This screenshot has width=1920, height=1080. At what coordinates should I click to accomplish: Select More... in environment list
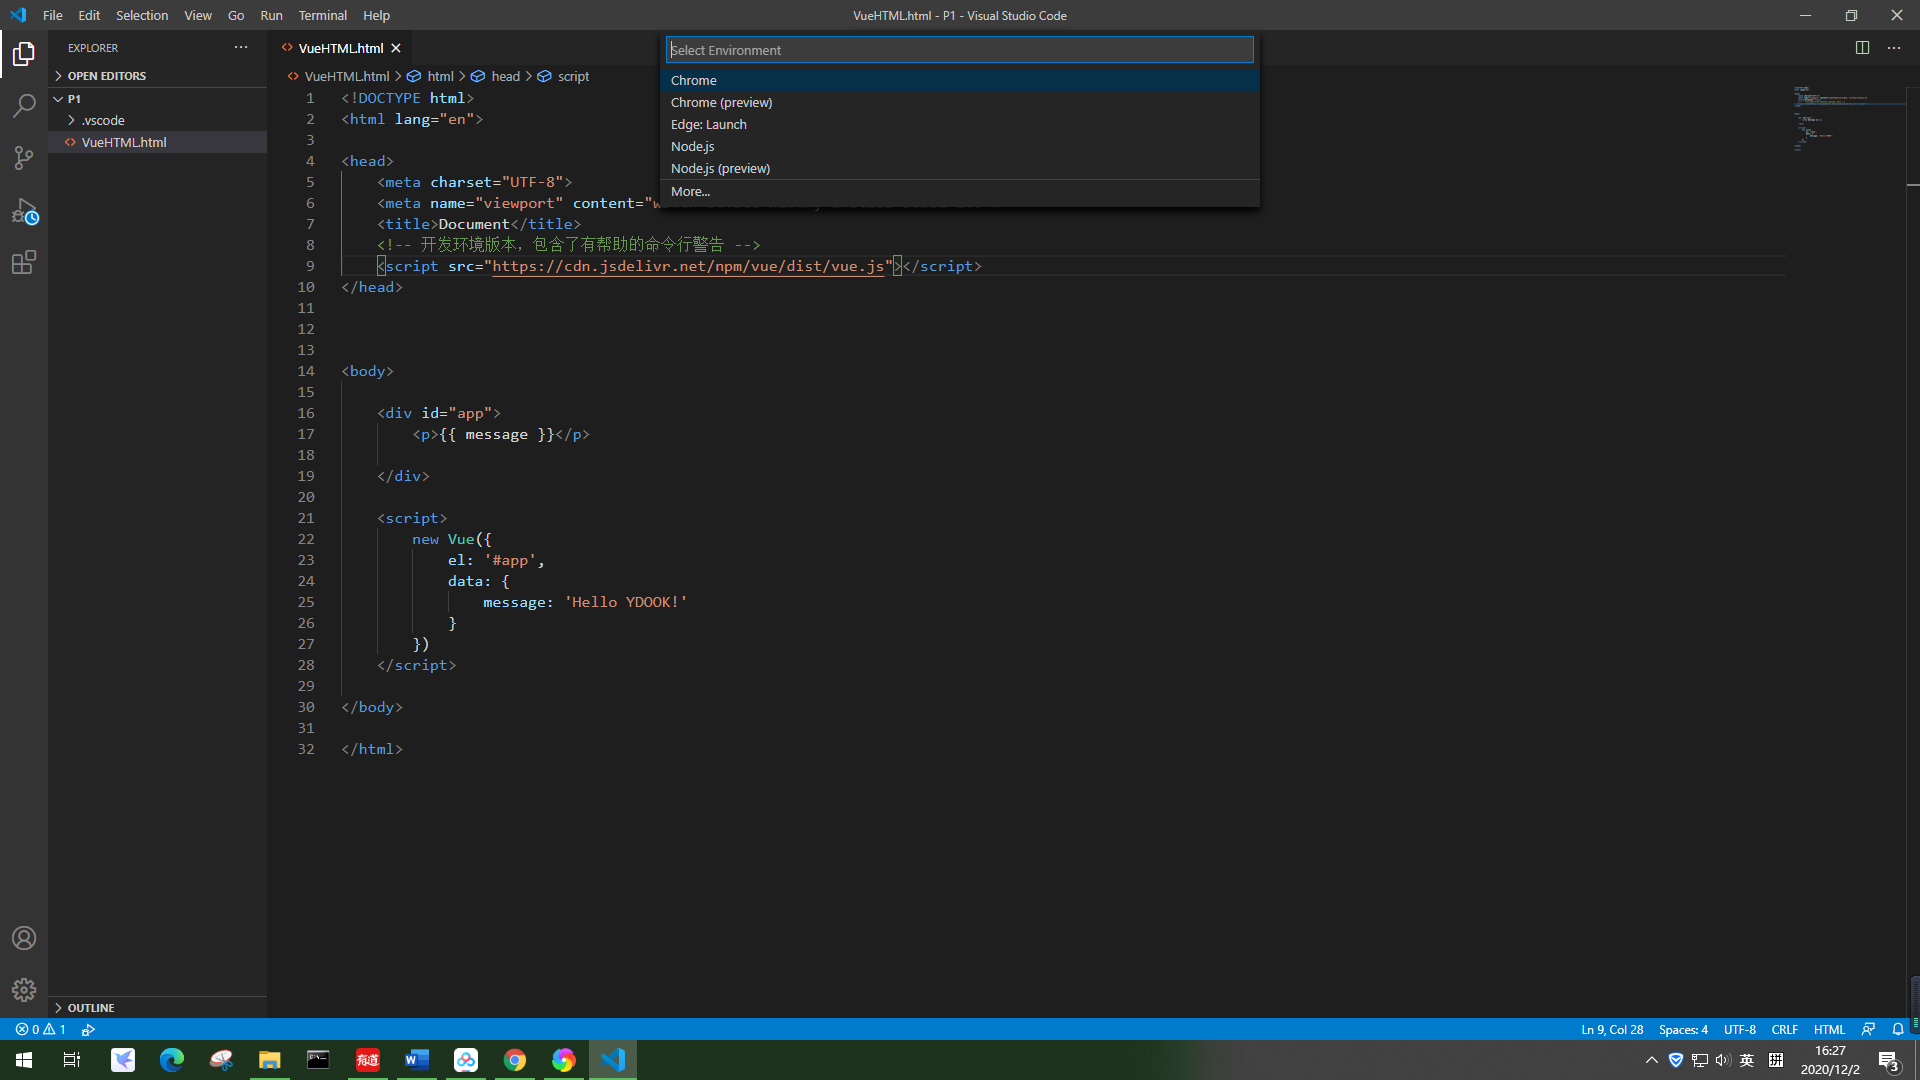[960, 191]
